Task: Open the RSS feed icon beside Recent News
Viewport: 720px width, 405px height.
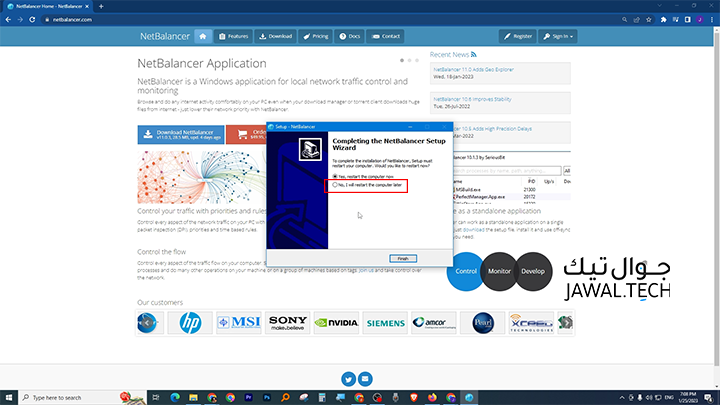Action: tap(474, 54)
